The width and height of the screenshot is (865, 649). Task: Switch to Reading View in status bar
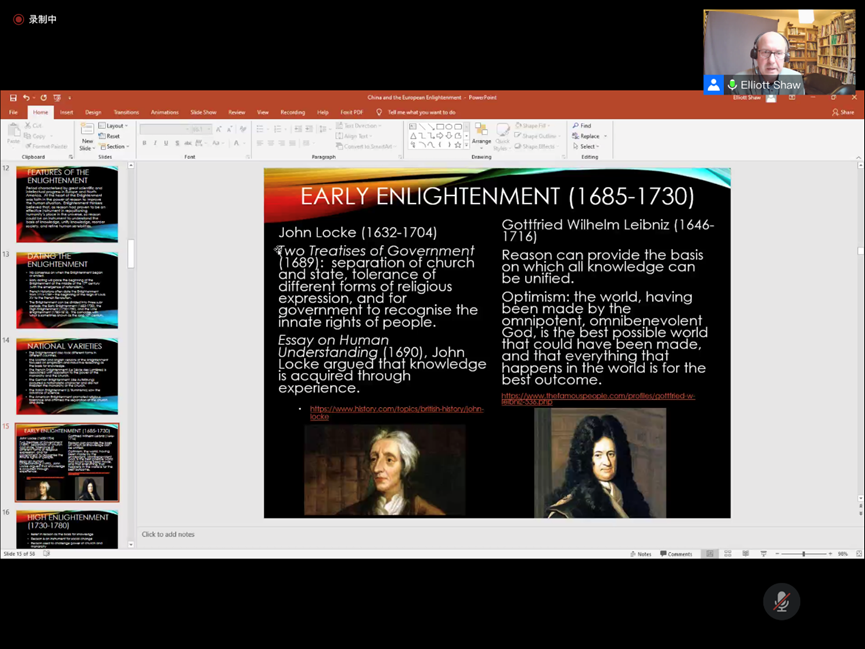tap(745, 554)
